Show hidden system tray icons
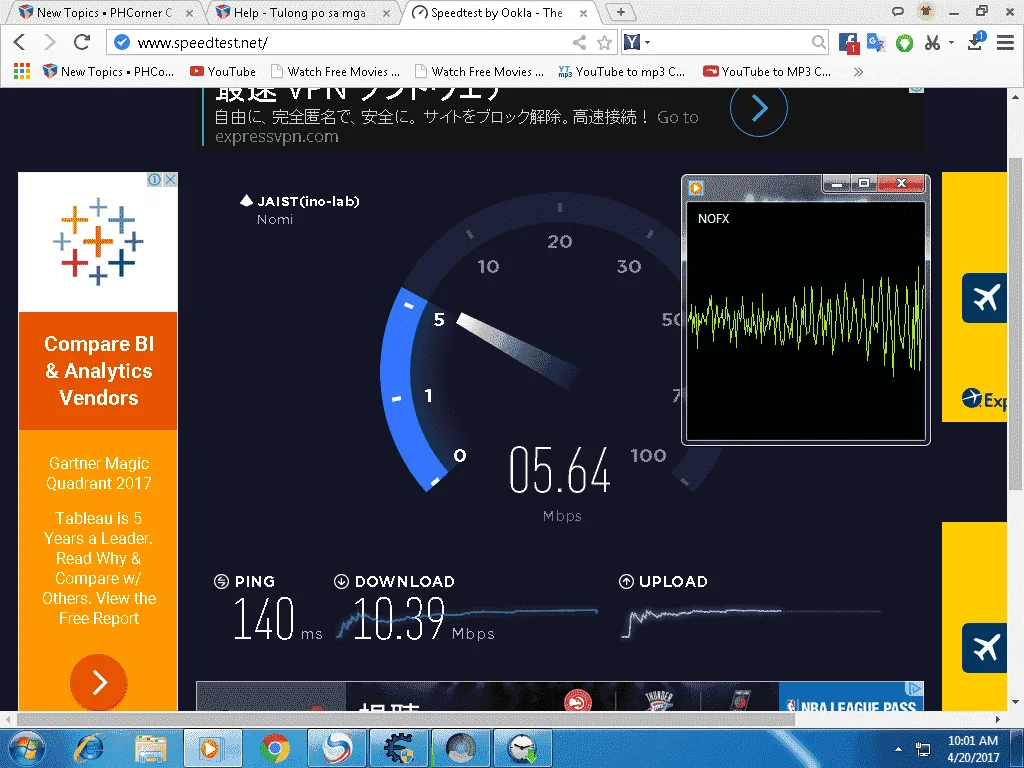The height and width of the screenshot is (768, 1024). 899,749
